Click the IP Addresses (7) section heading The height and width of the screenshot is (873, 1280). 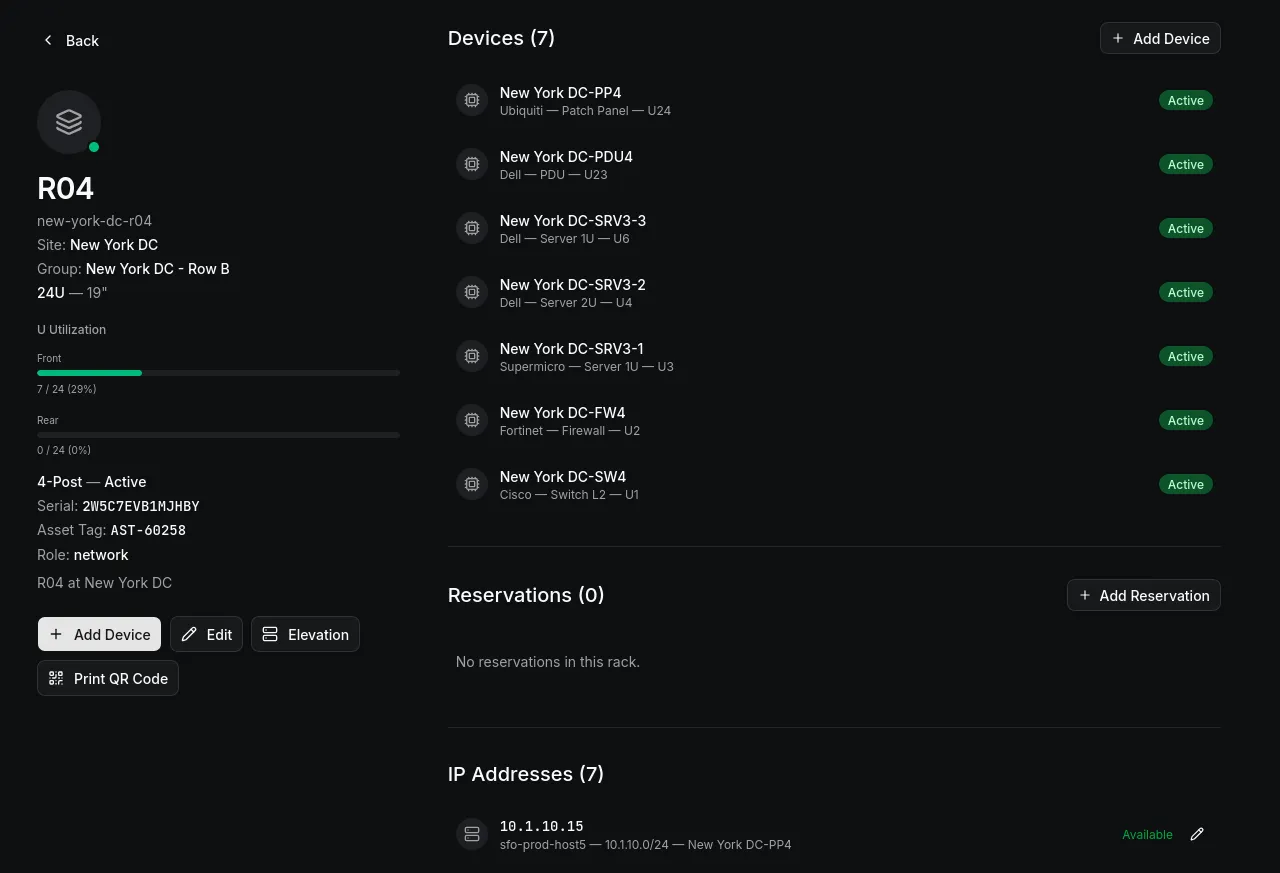pos(526,774)
